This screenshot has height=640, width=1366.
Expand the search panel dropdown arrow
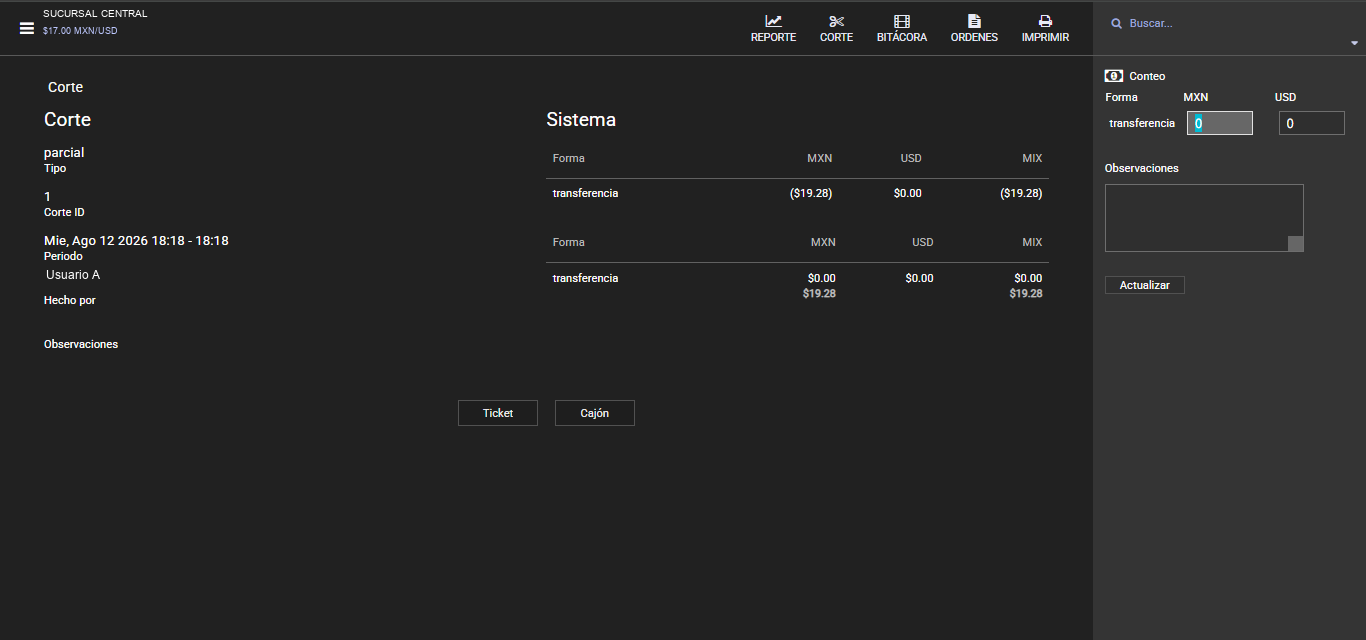point(1354,43)
